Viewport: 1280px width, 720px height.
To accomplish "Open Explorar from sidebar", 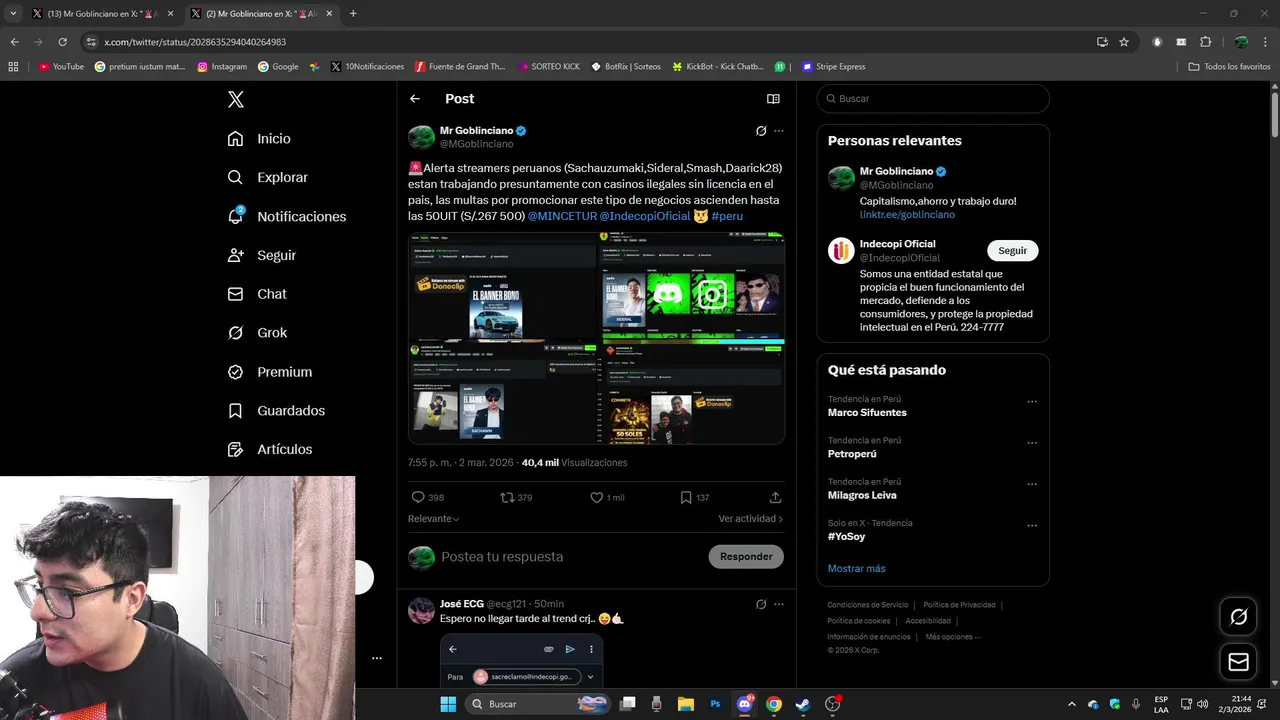I will click(x=267, y=177).
